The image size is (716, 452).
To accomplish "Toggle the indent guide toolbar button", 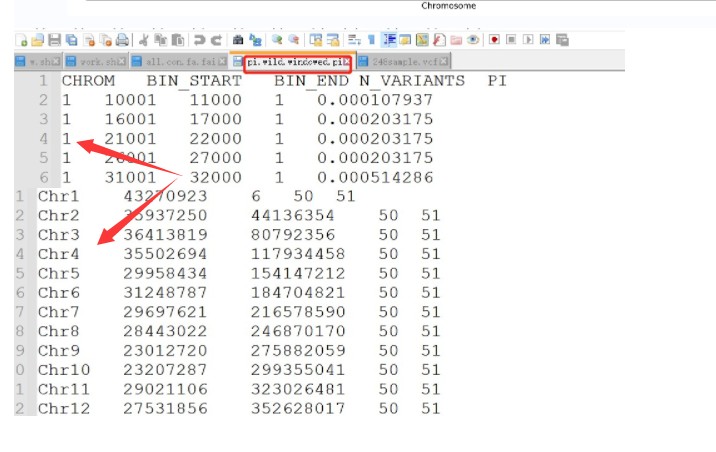I will click(x=389, y=40).
